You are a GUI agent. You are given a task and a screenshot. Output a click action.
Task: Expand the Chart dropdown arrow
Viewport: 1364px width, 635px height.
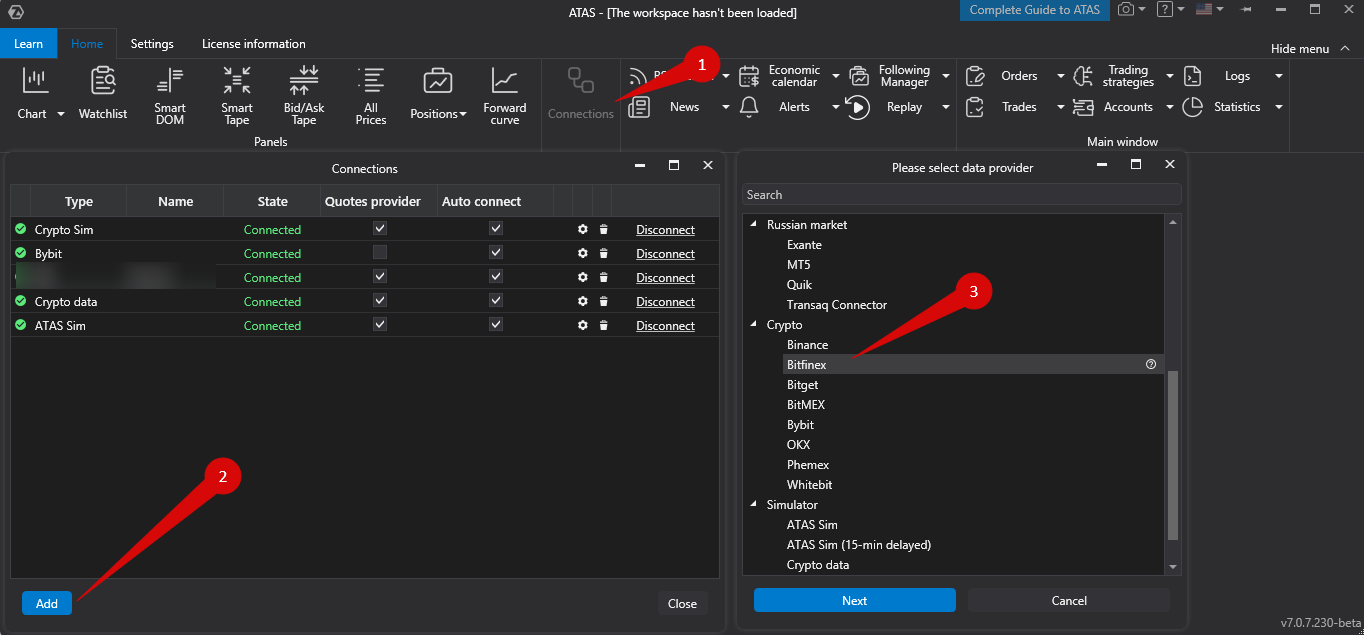pos(61,114)
